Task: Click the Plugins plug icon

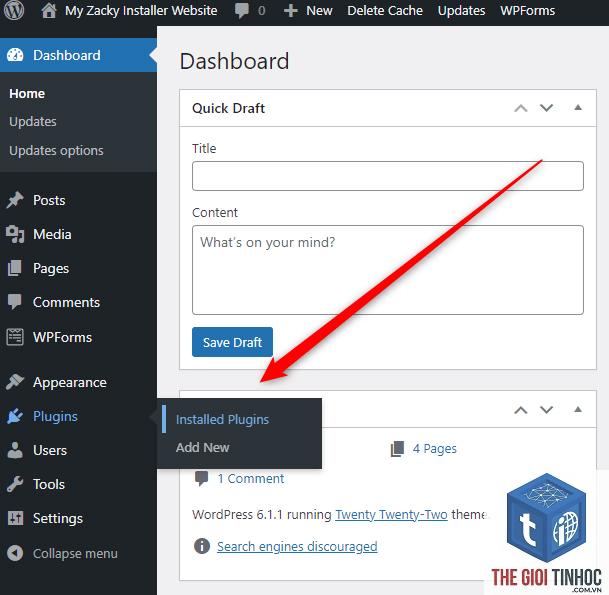Action: tap(15, 416)
